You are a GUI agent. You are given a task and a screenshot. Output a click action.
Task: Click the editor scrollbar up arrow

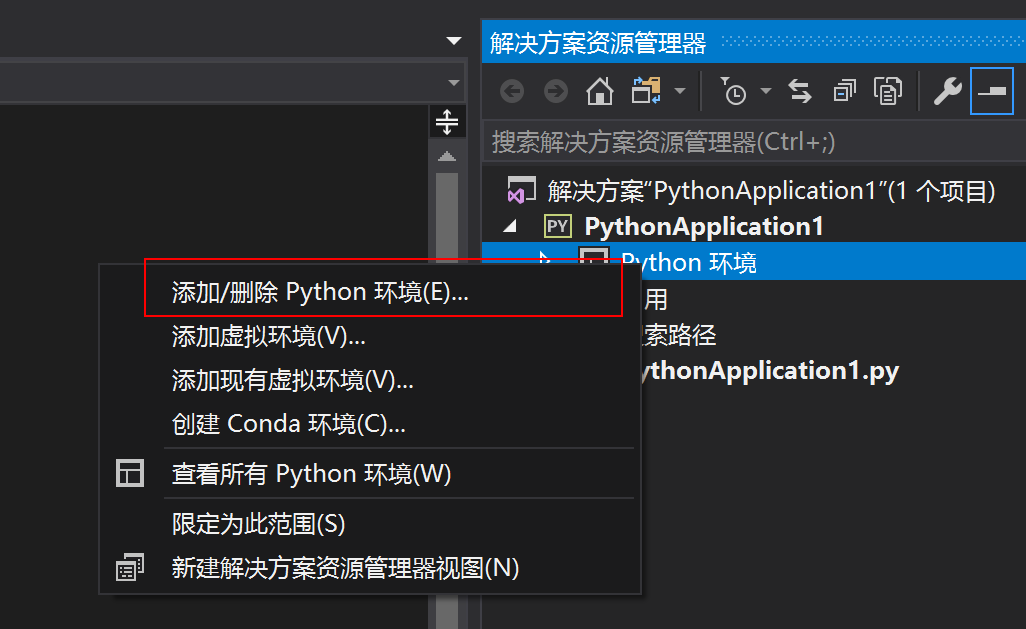pos(447,156)
